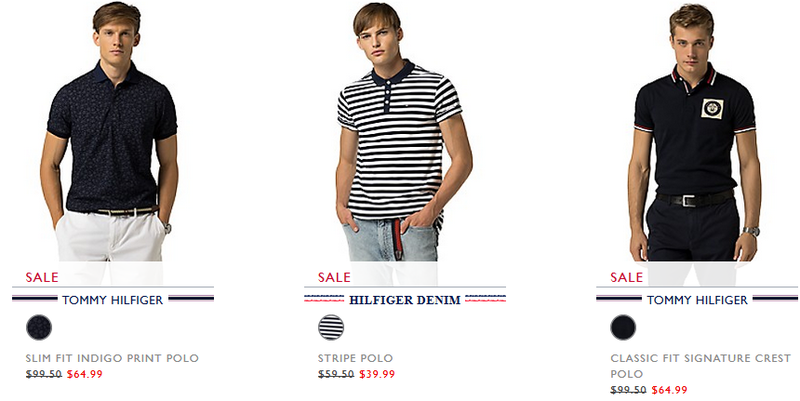The image size is (800, 401).
Task: Click the Hilfiger Denim brand logo
Action: coord(405,299)
